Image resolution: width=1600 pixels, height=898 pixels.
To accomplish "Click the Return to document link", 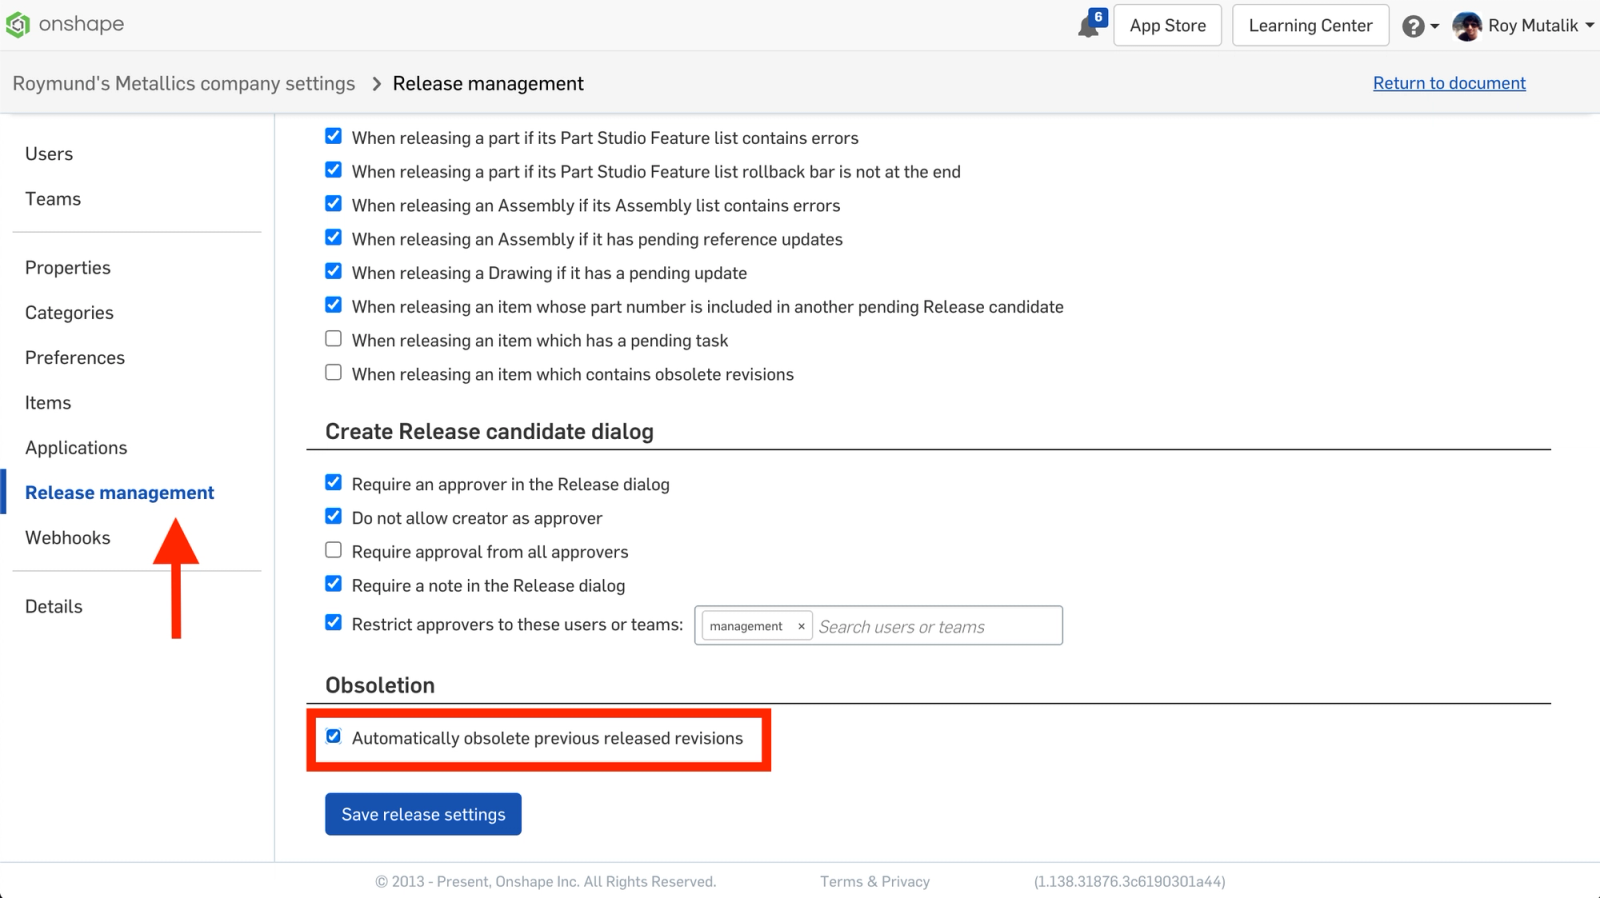I will tap(1449, 83).
